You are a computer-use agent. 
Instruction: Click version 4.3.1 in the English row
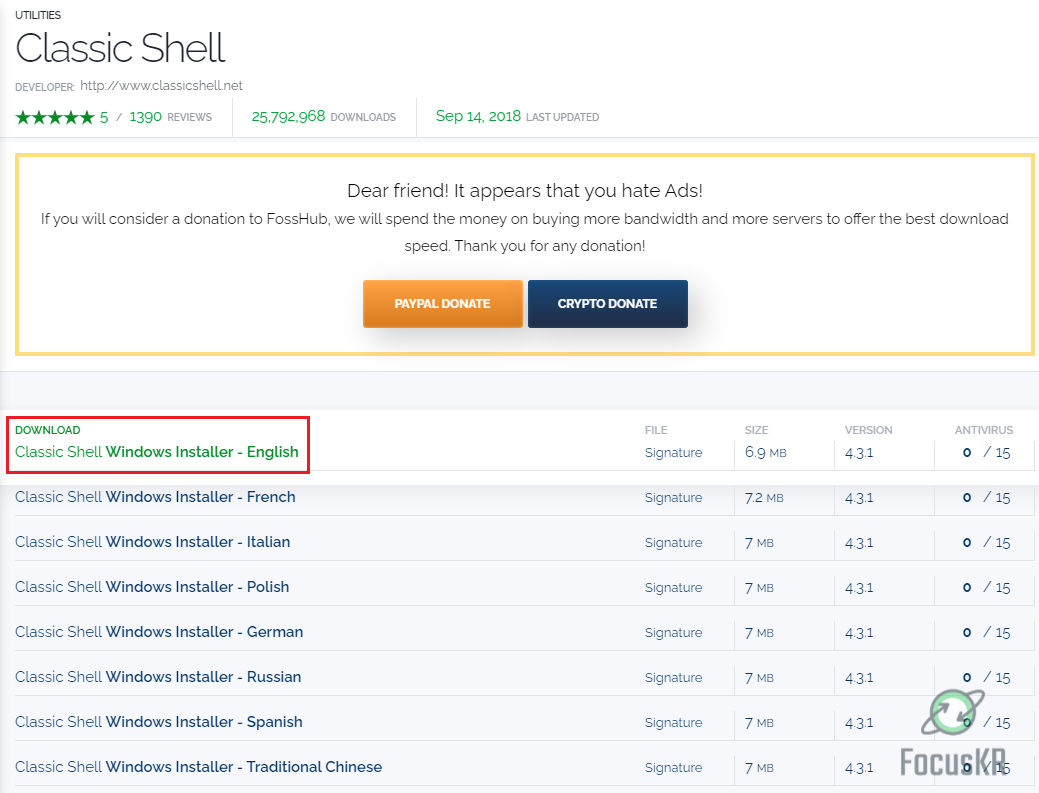pyautogui.click(x=859, y=452)
